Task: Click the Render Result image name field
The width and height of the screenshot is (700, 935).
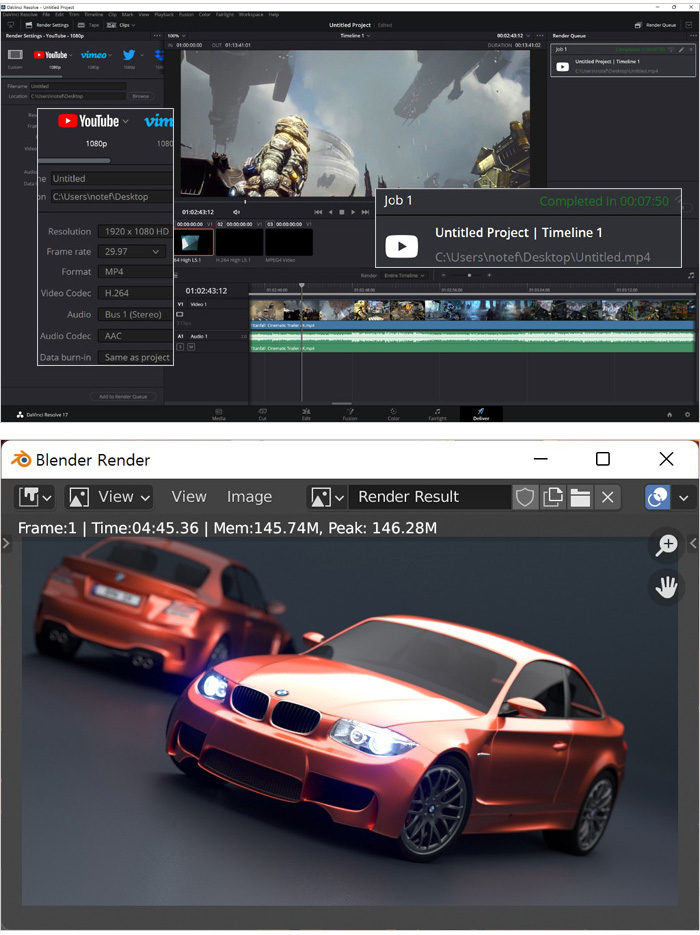Action: tap(430, 497)
